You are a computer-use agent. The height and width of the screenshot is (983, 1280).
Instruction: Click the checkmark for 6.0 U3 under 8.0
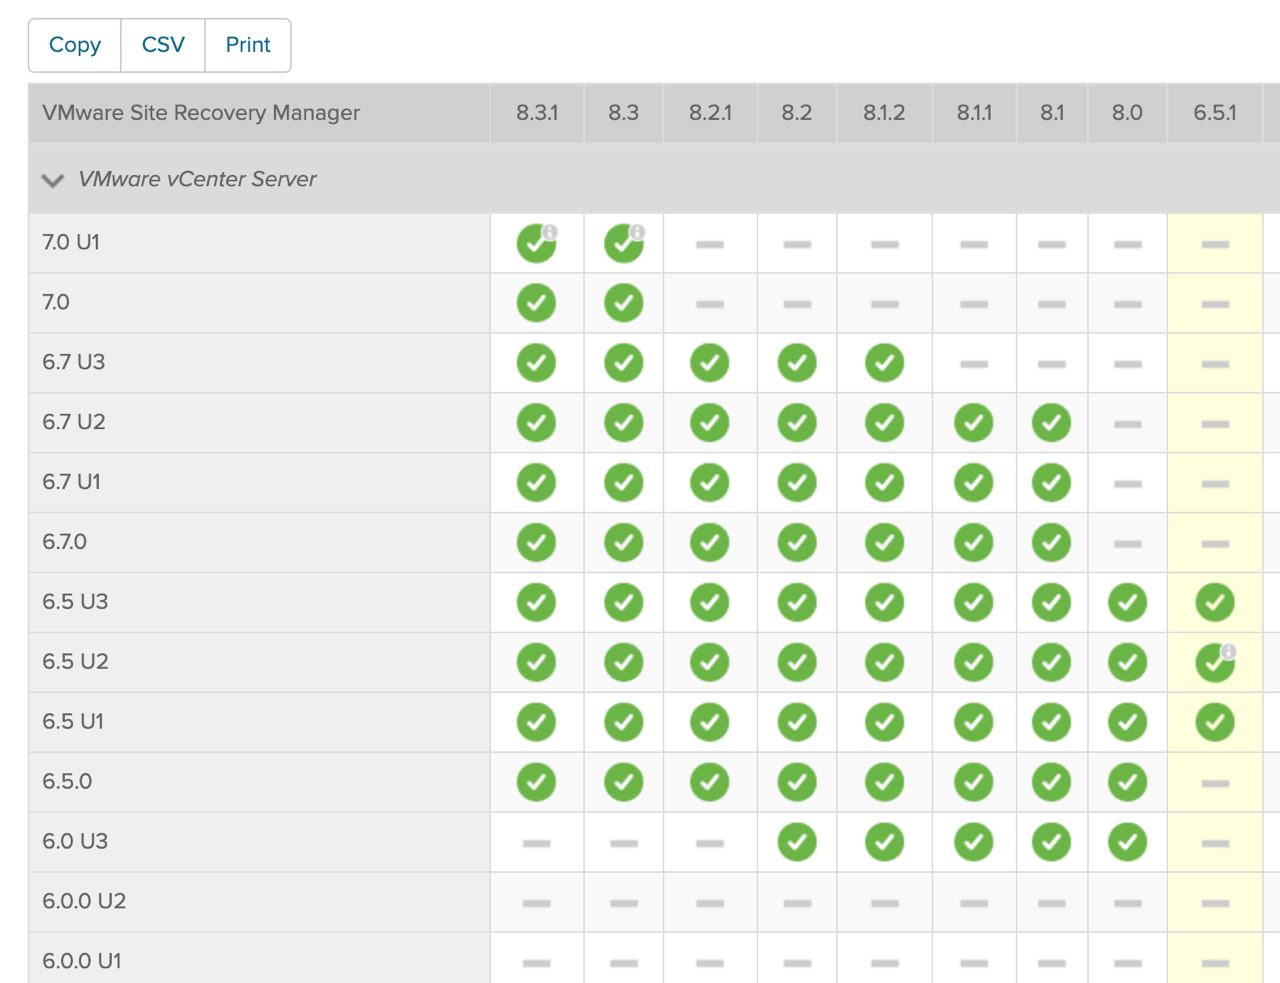(x=1127, y=842)
